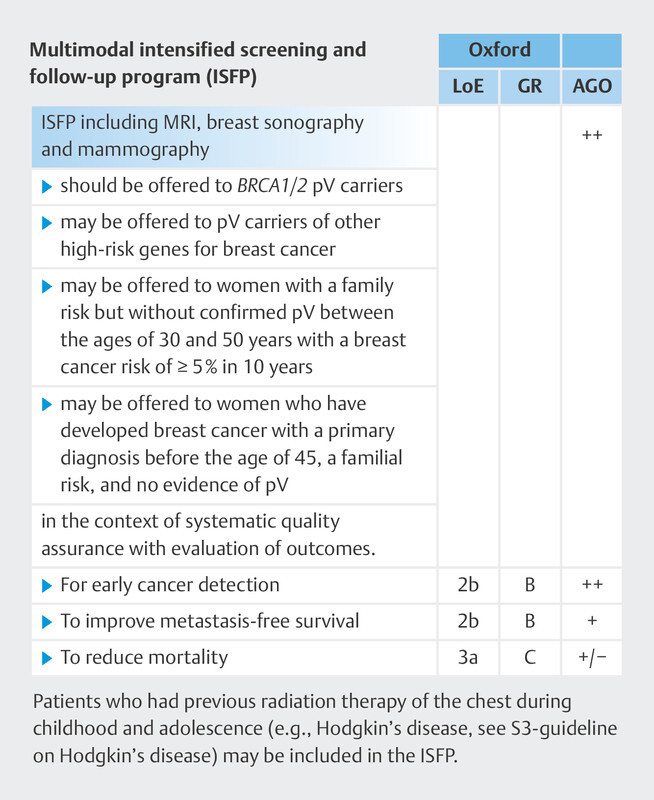Click the LoE value "3a" for reducing mortality

[467, 657]
